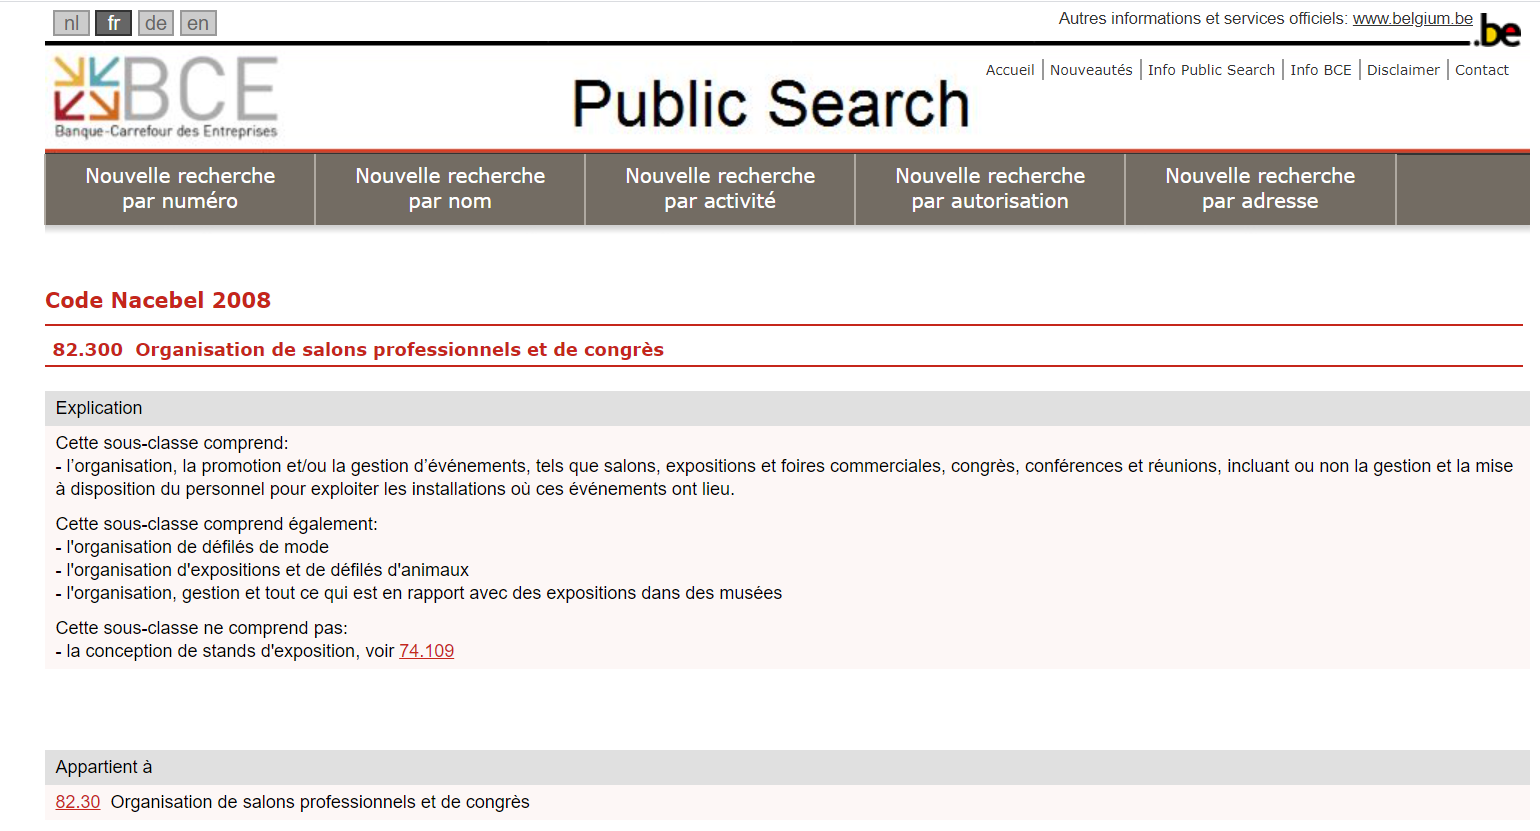Screen dimensions: 1540x831
Task: Open the www.belgium.be link
Action: pos(1412,19)
